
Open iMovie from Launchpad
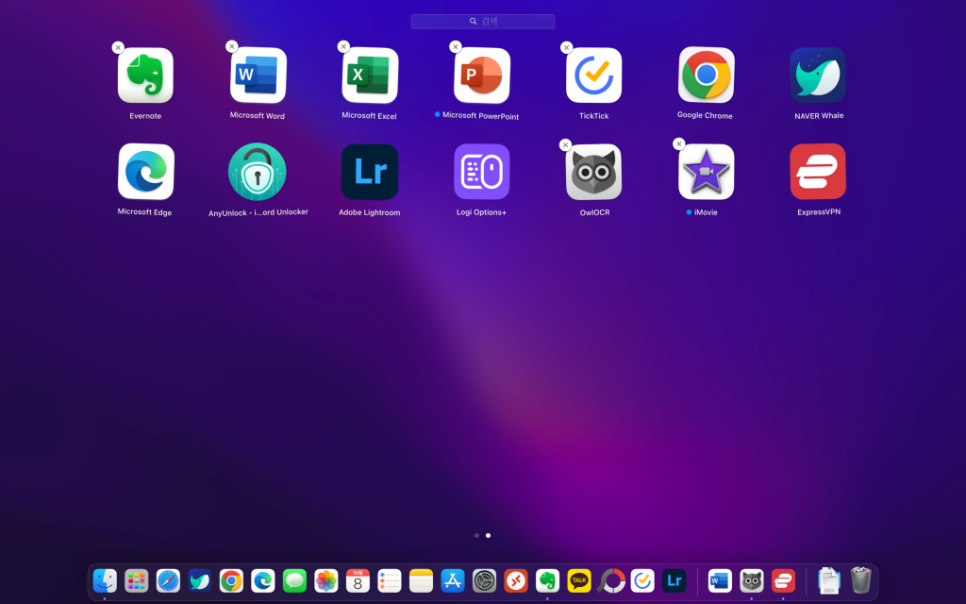706,172
